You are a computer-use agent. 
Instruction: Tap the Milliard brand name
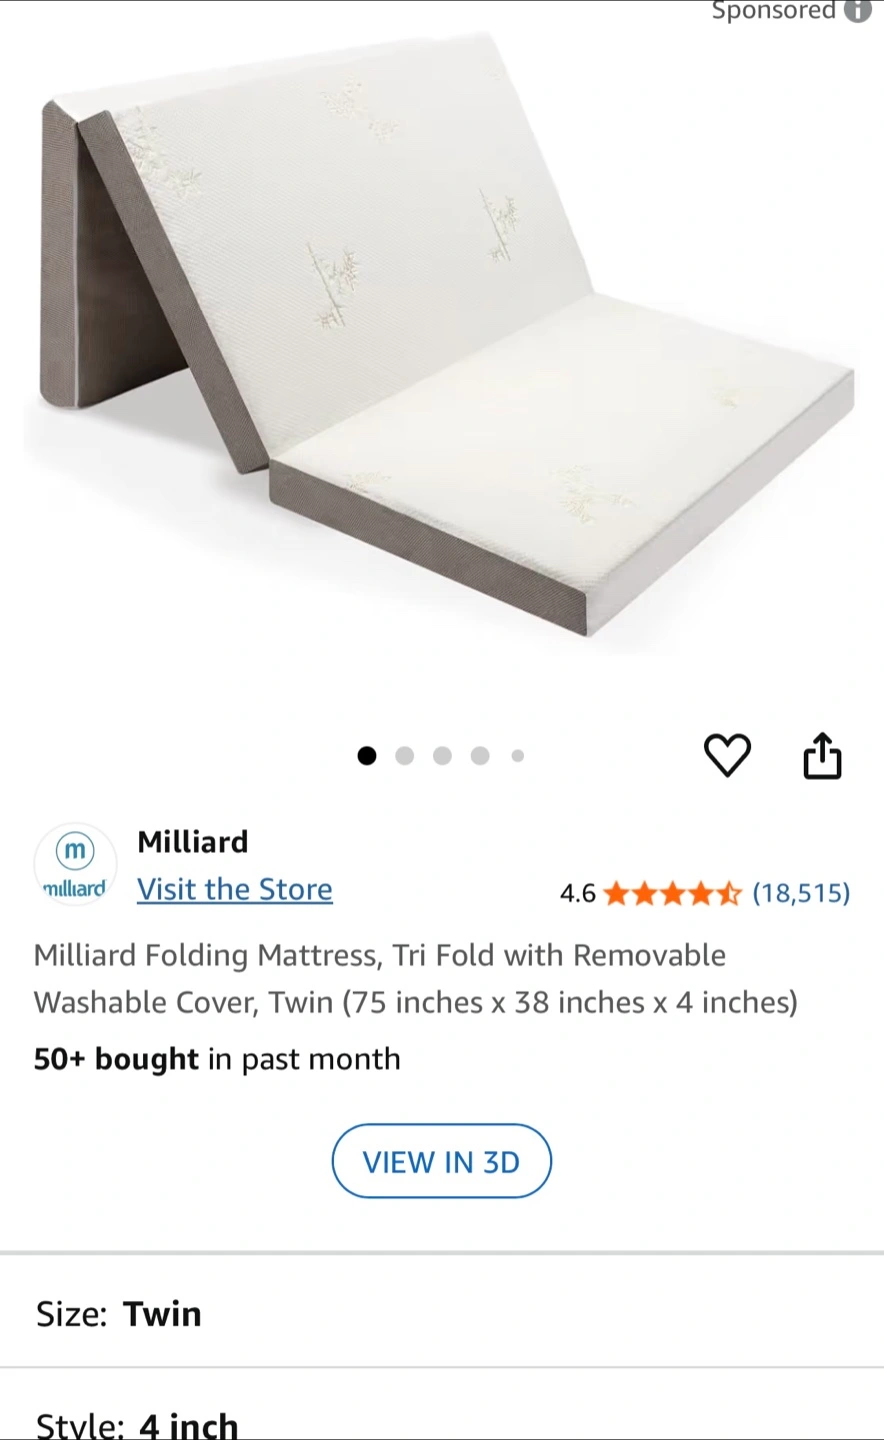coord(192,842)
